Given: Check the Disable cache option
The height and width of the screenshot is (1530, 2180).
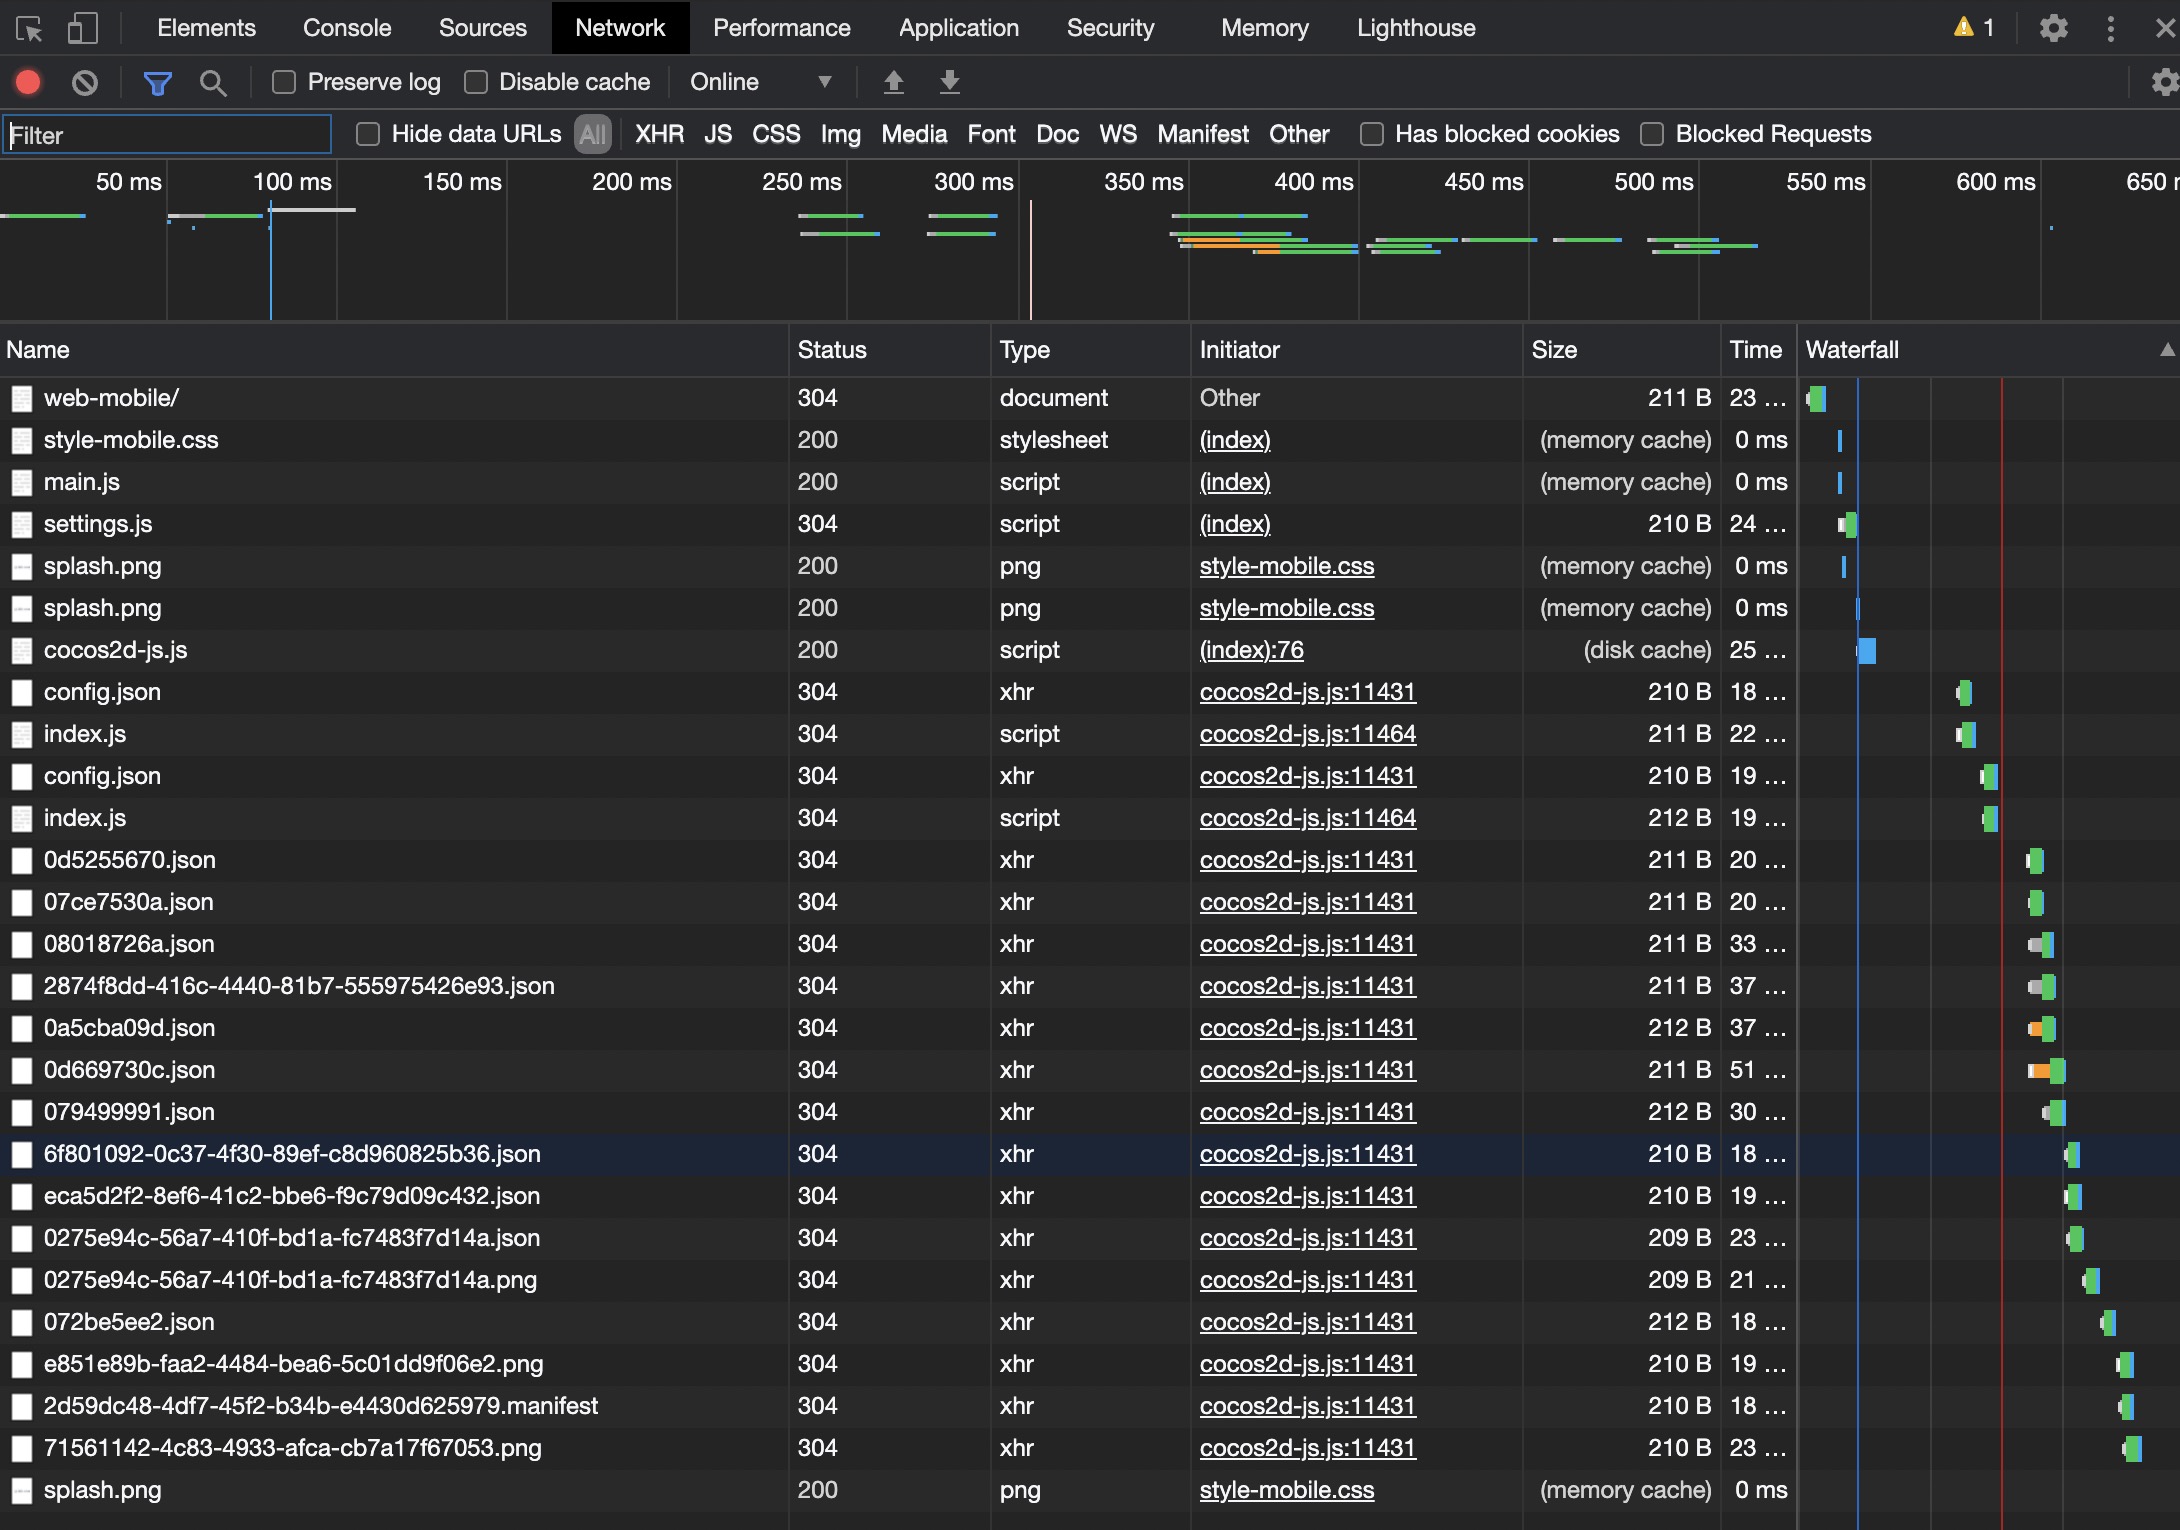Looking at the screenshot, I should (476, 82).
